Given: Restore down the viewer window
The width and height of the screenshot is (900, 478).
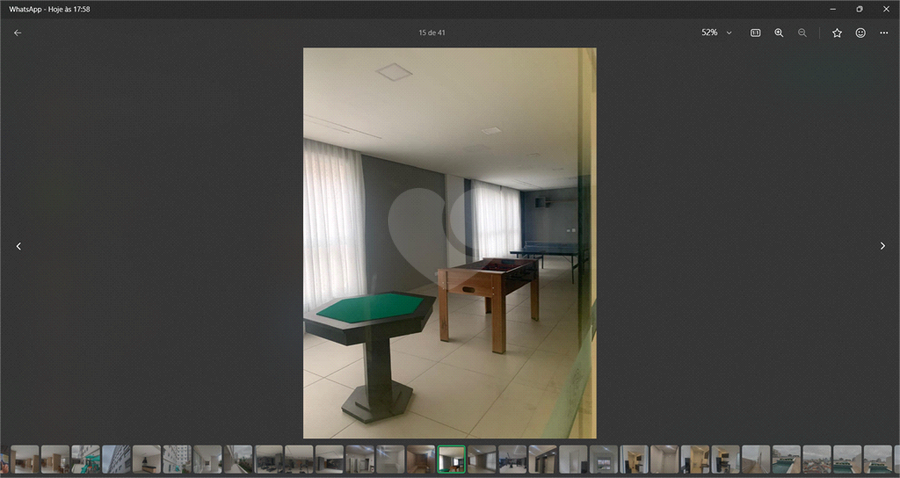Looking at the screenshot, I should point(859,9).
